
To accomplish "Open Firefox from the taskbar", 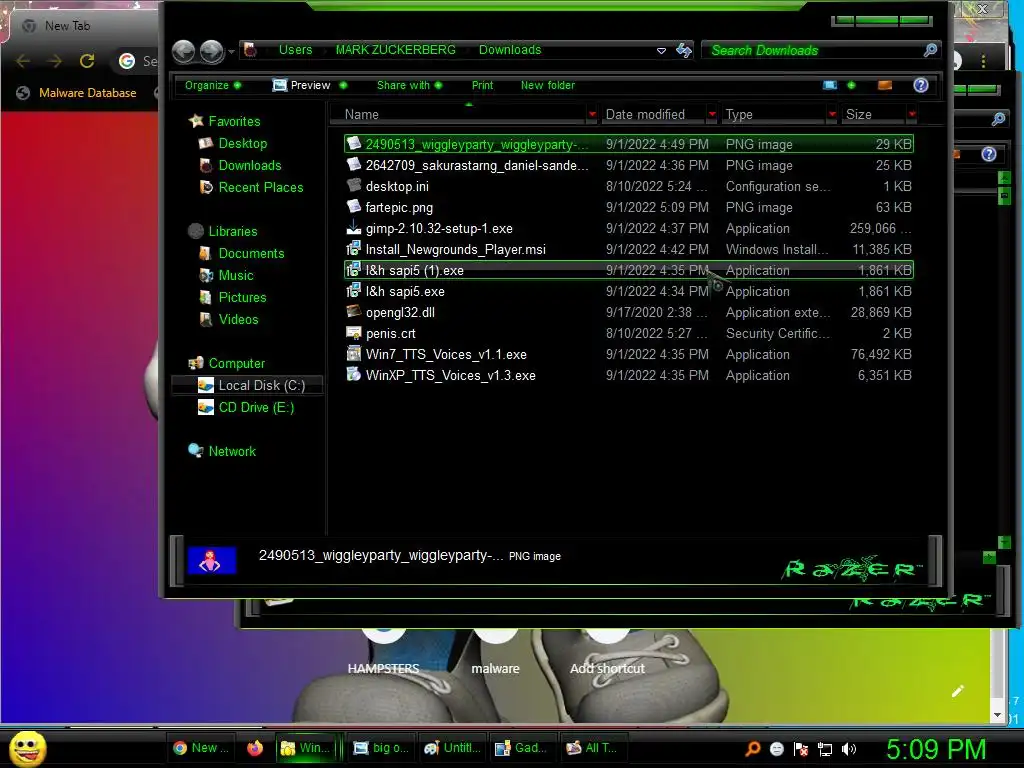I will point(255,748).
